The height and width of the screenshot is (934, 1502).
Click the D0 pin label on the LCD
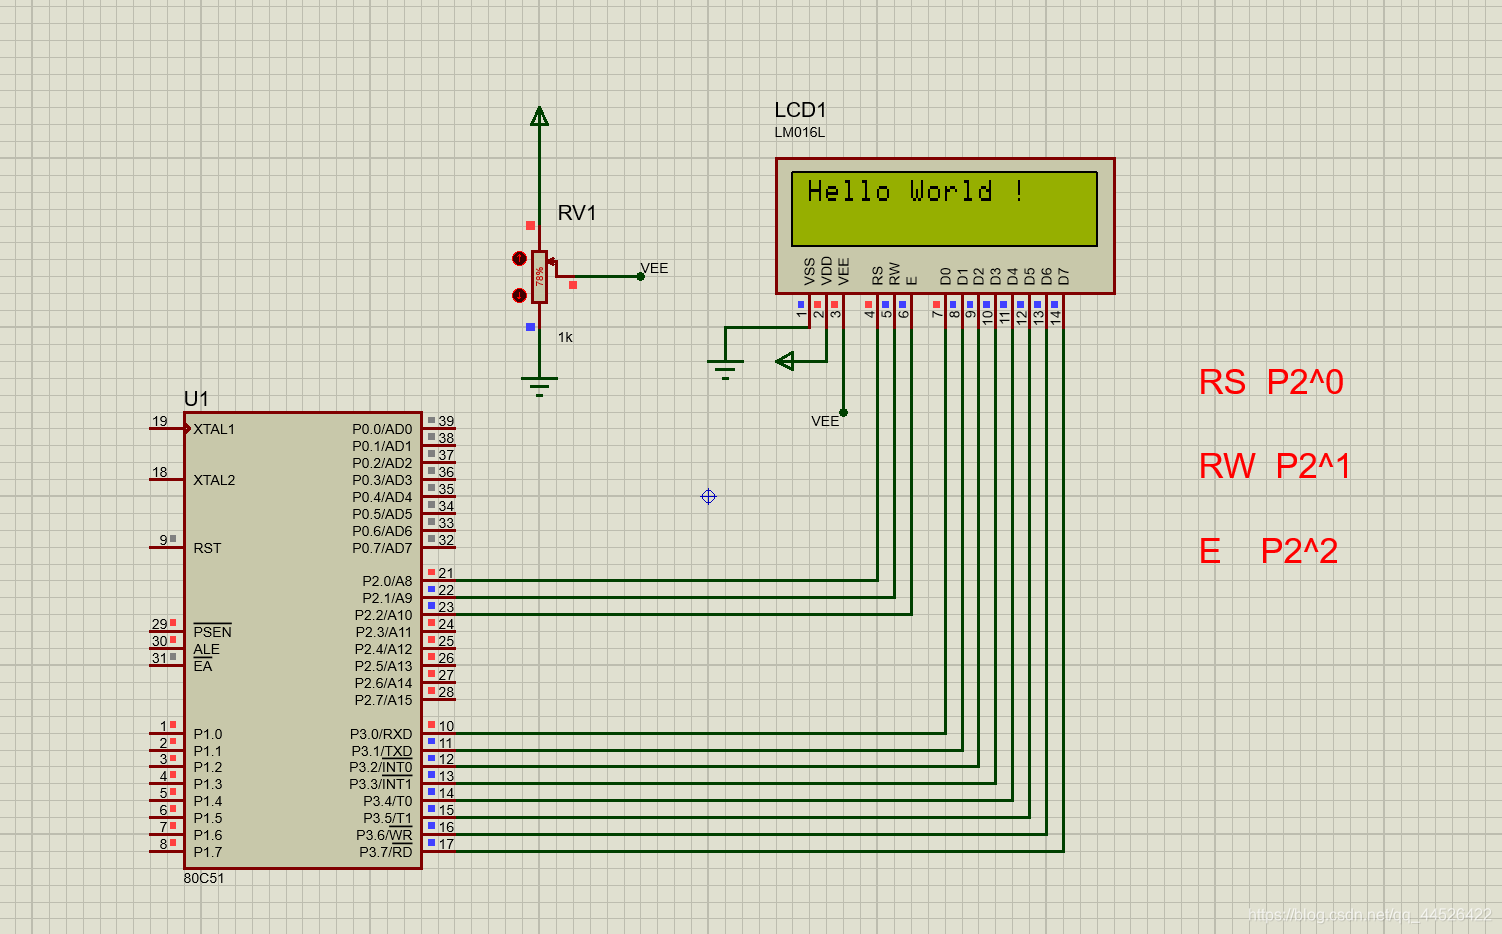(x=945, y=276)
